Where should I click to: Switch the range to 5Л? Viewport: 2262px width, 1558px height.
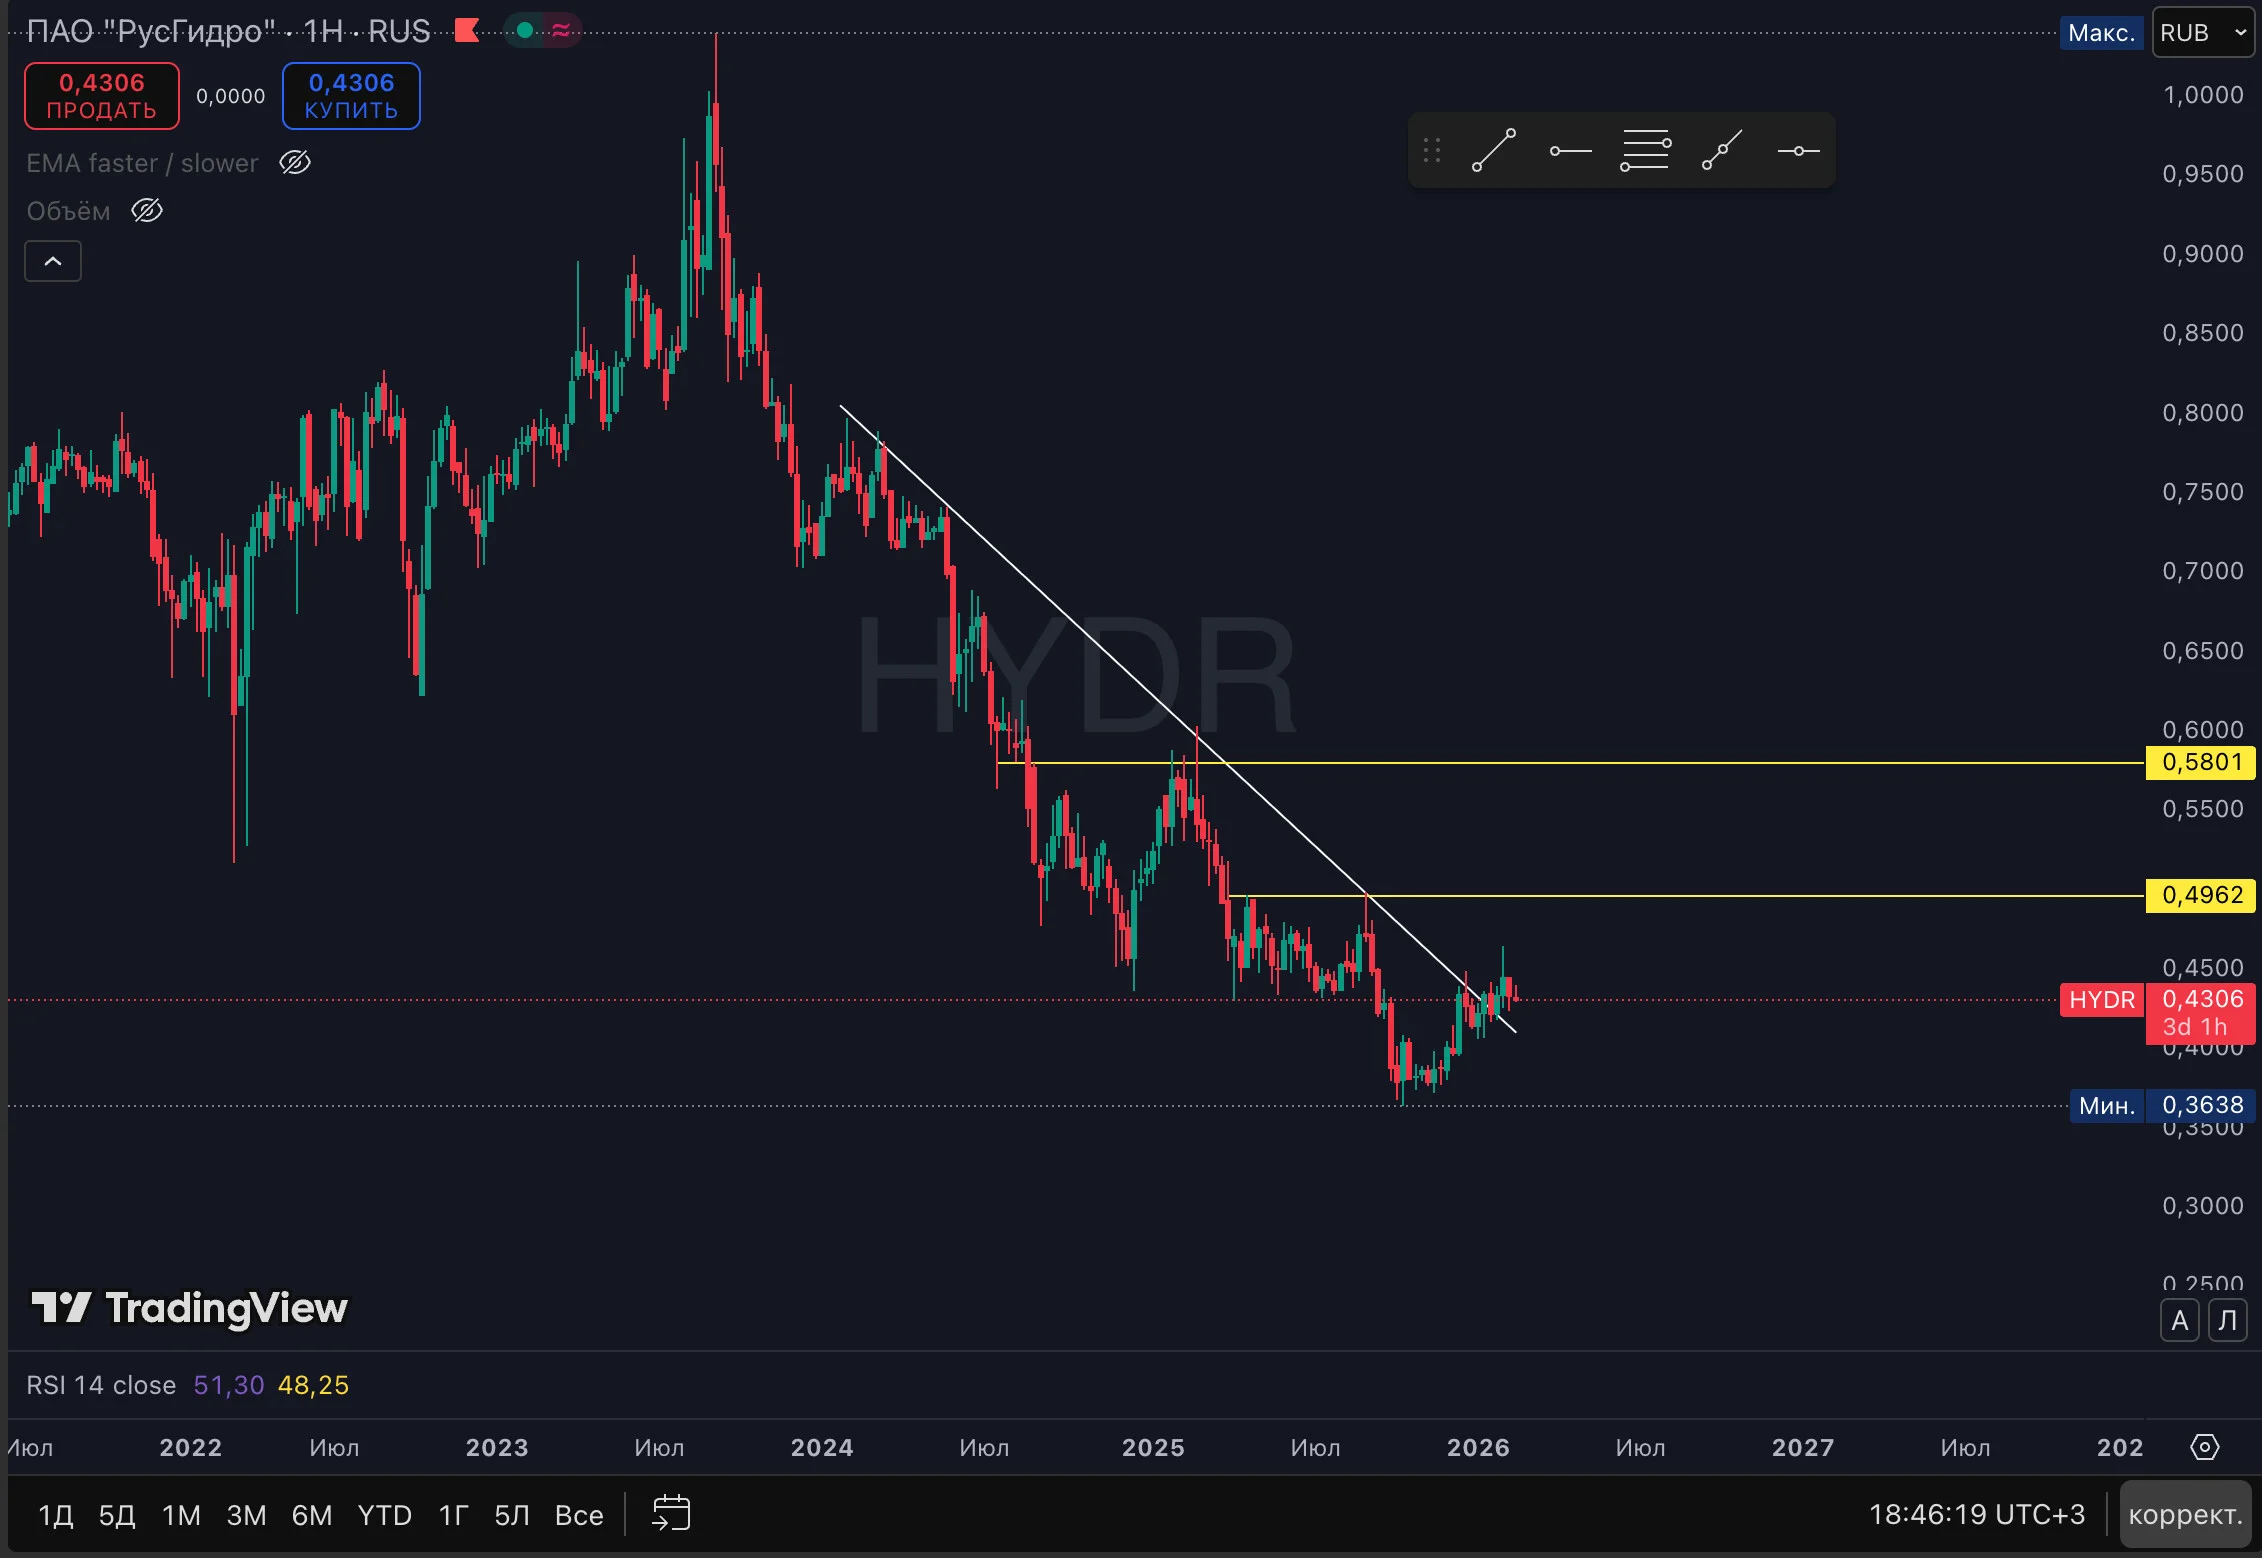(512, 1515)
